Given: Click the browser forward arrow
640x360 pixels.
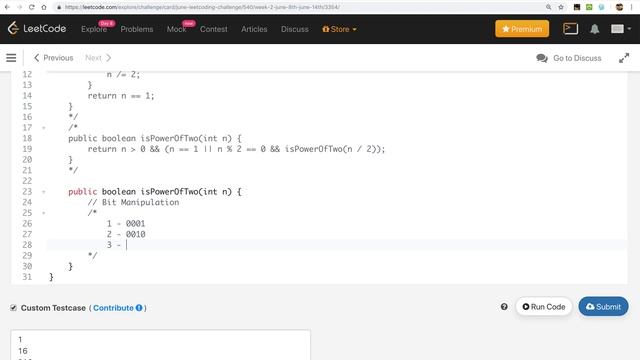Looking at the screenshot, I should [19, 7].
